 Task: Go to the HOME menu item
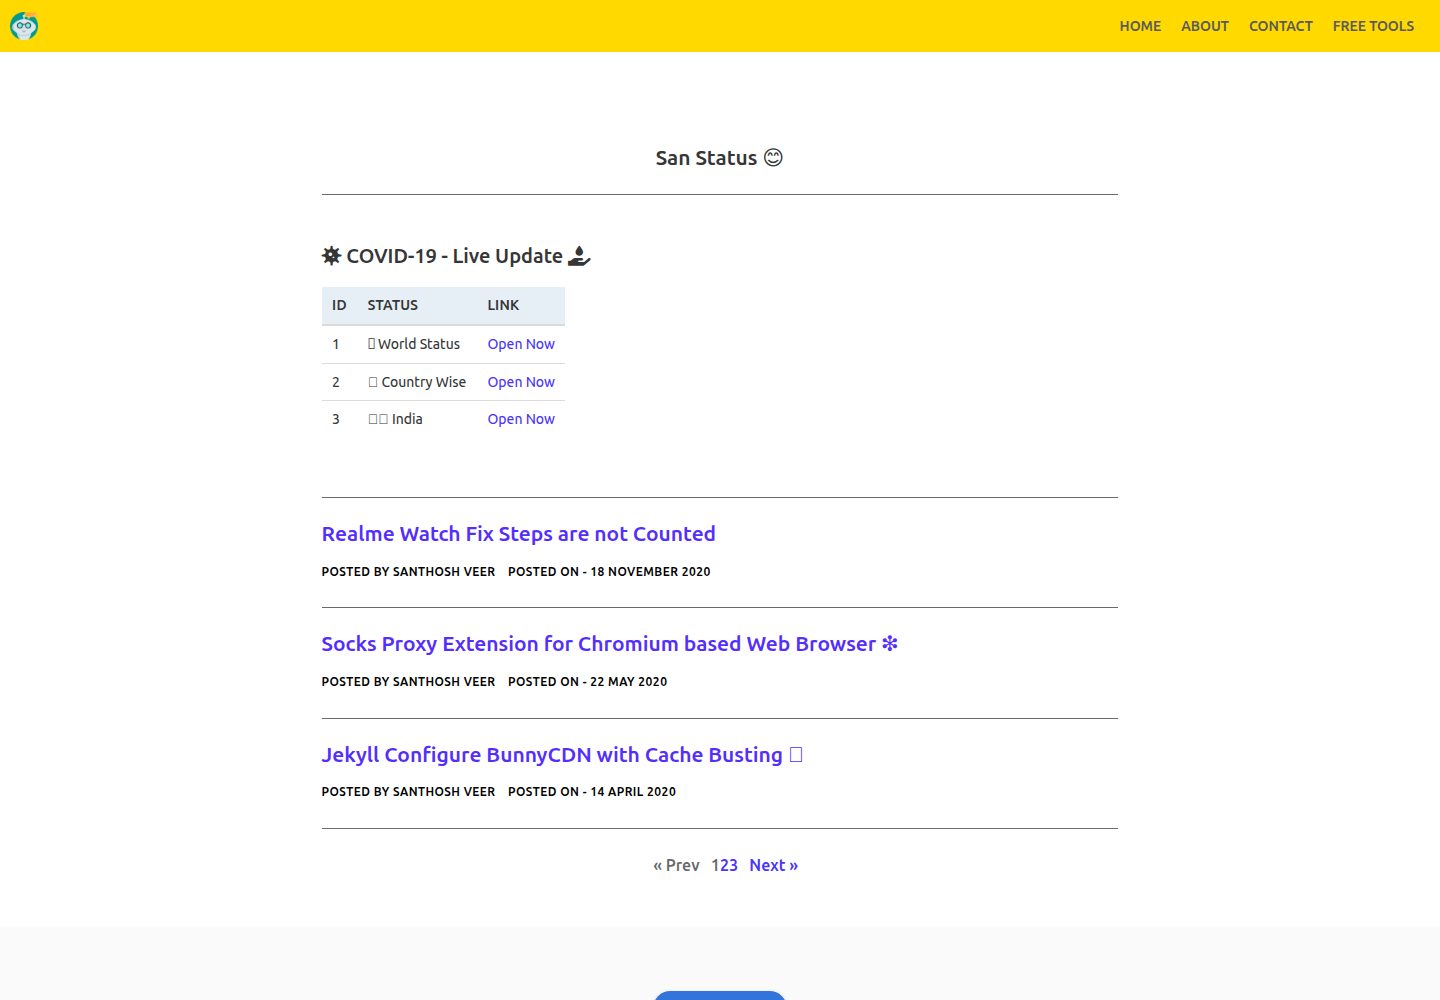pyautogui.click(x=1140, y=26)
